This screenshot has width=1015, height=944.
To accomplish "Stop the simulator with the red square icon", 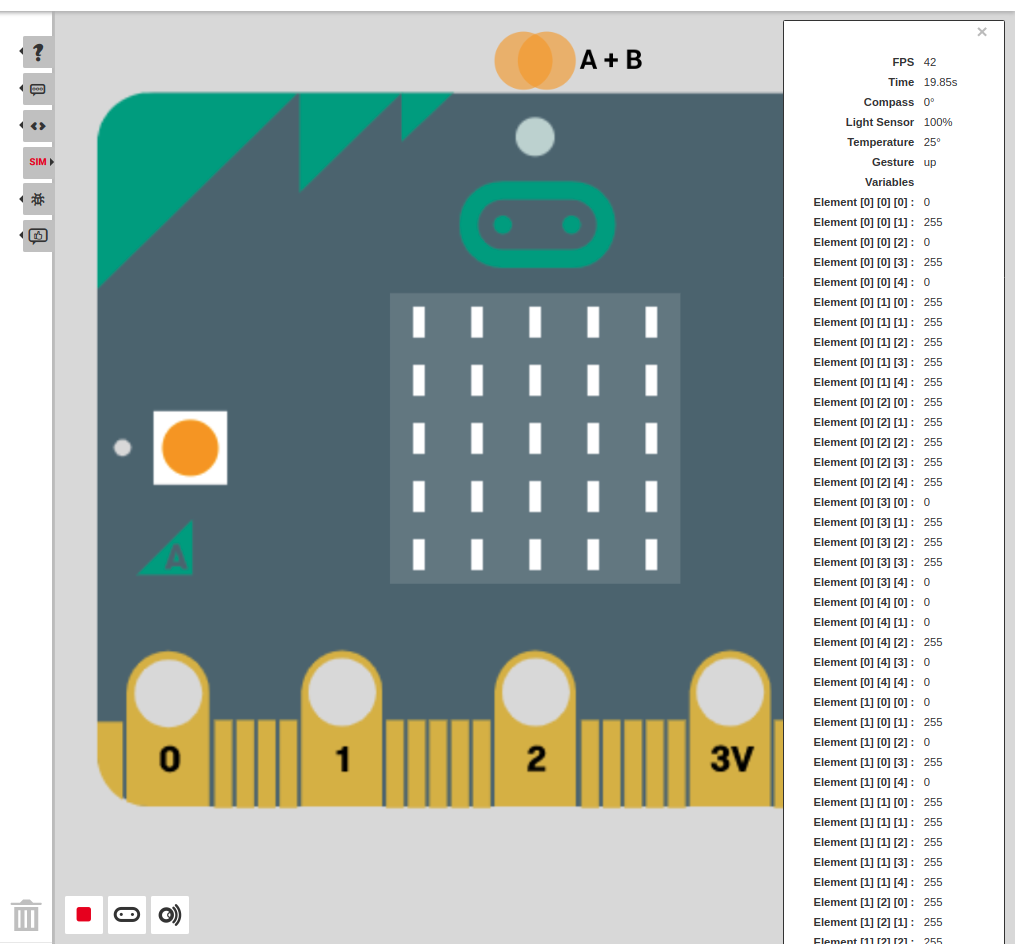I will (x=84, y=915).
